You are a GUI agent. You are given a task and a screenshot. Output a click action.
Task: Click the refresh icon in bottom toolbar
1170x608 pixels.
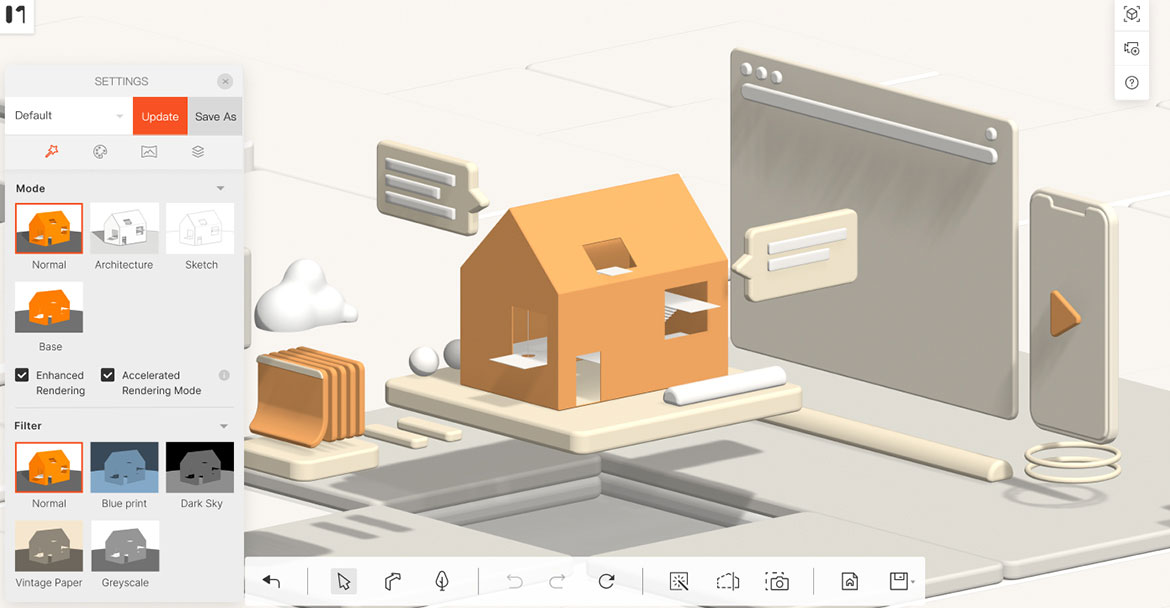pos(606,582)
